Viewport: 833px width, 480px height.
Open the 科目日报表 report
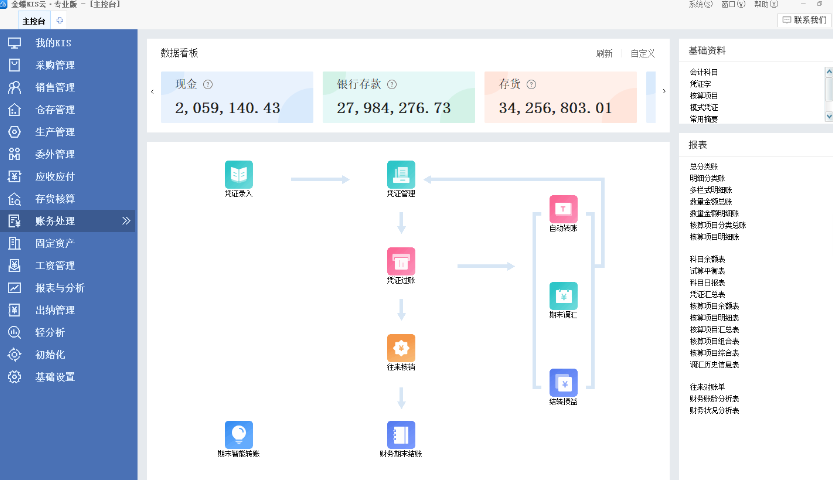tap(707, 282)
